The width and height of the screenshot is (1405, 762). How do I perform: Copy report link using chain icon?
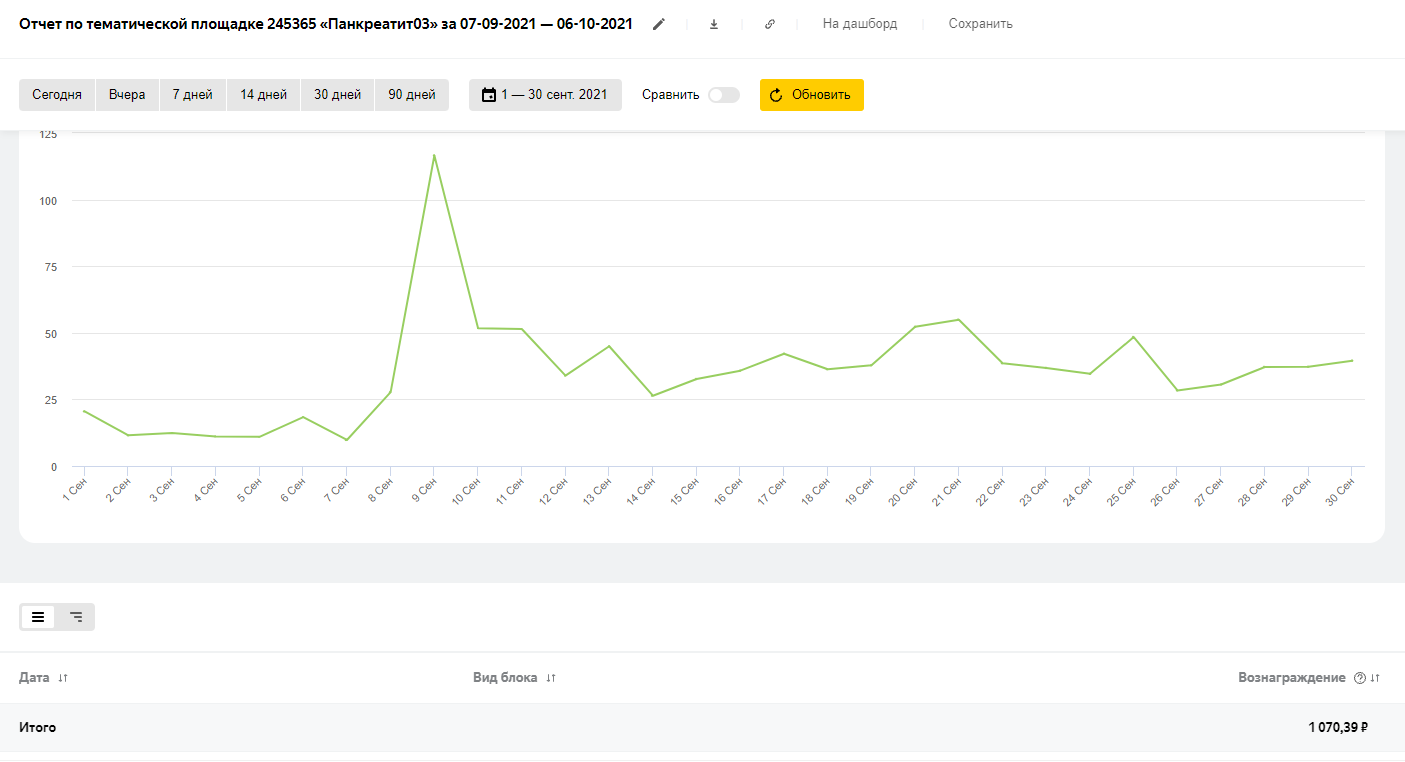pos(769,24)
